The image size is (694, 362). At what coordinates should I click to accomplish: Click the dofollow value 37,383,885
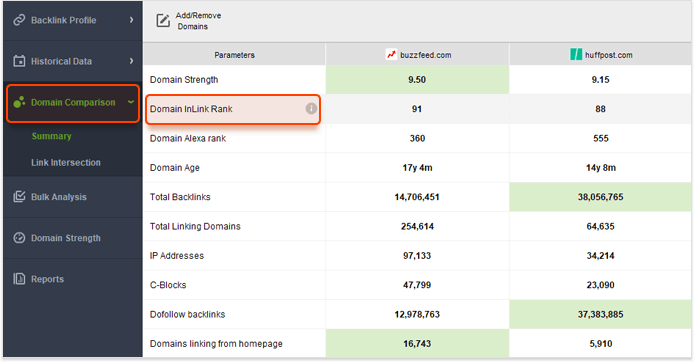point(600,314)
